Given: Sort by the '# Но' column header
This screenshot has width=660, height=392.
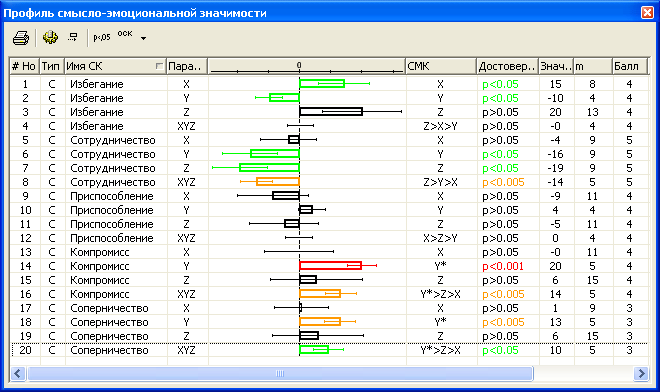Looking at the screenshot, I should coord(24,66).
